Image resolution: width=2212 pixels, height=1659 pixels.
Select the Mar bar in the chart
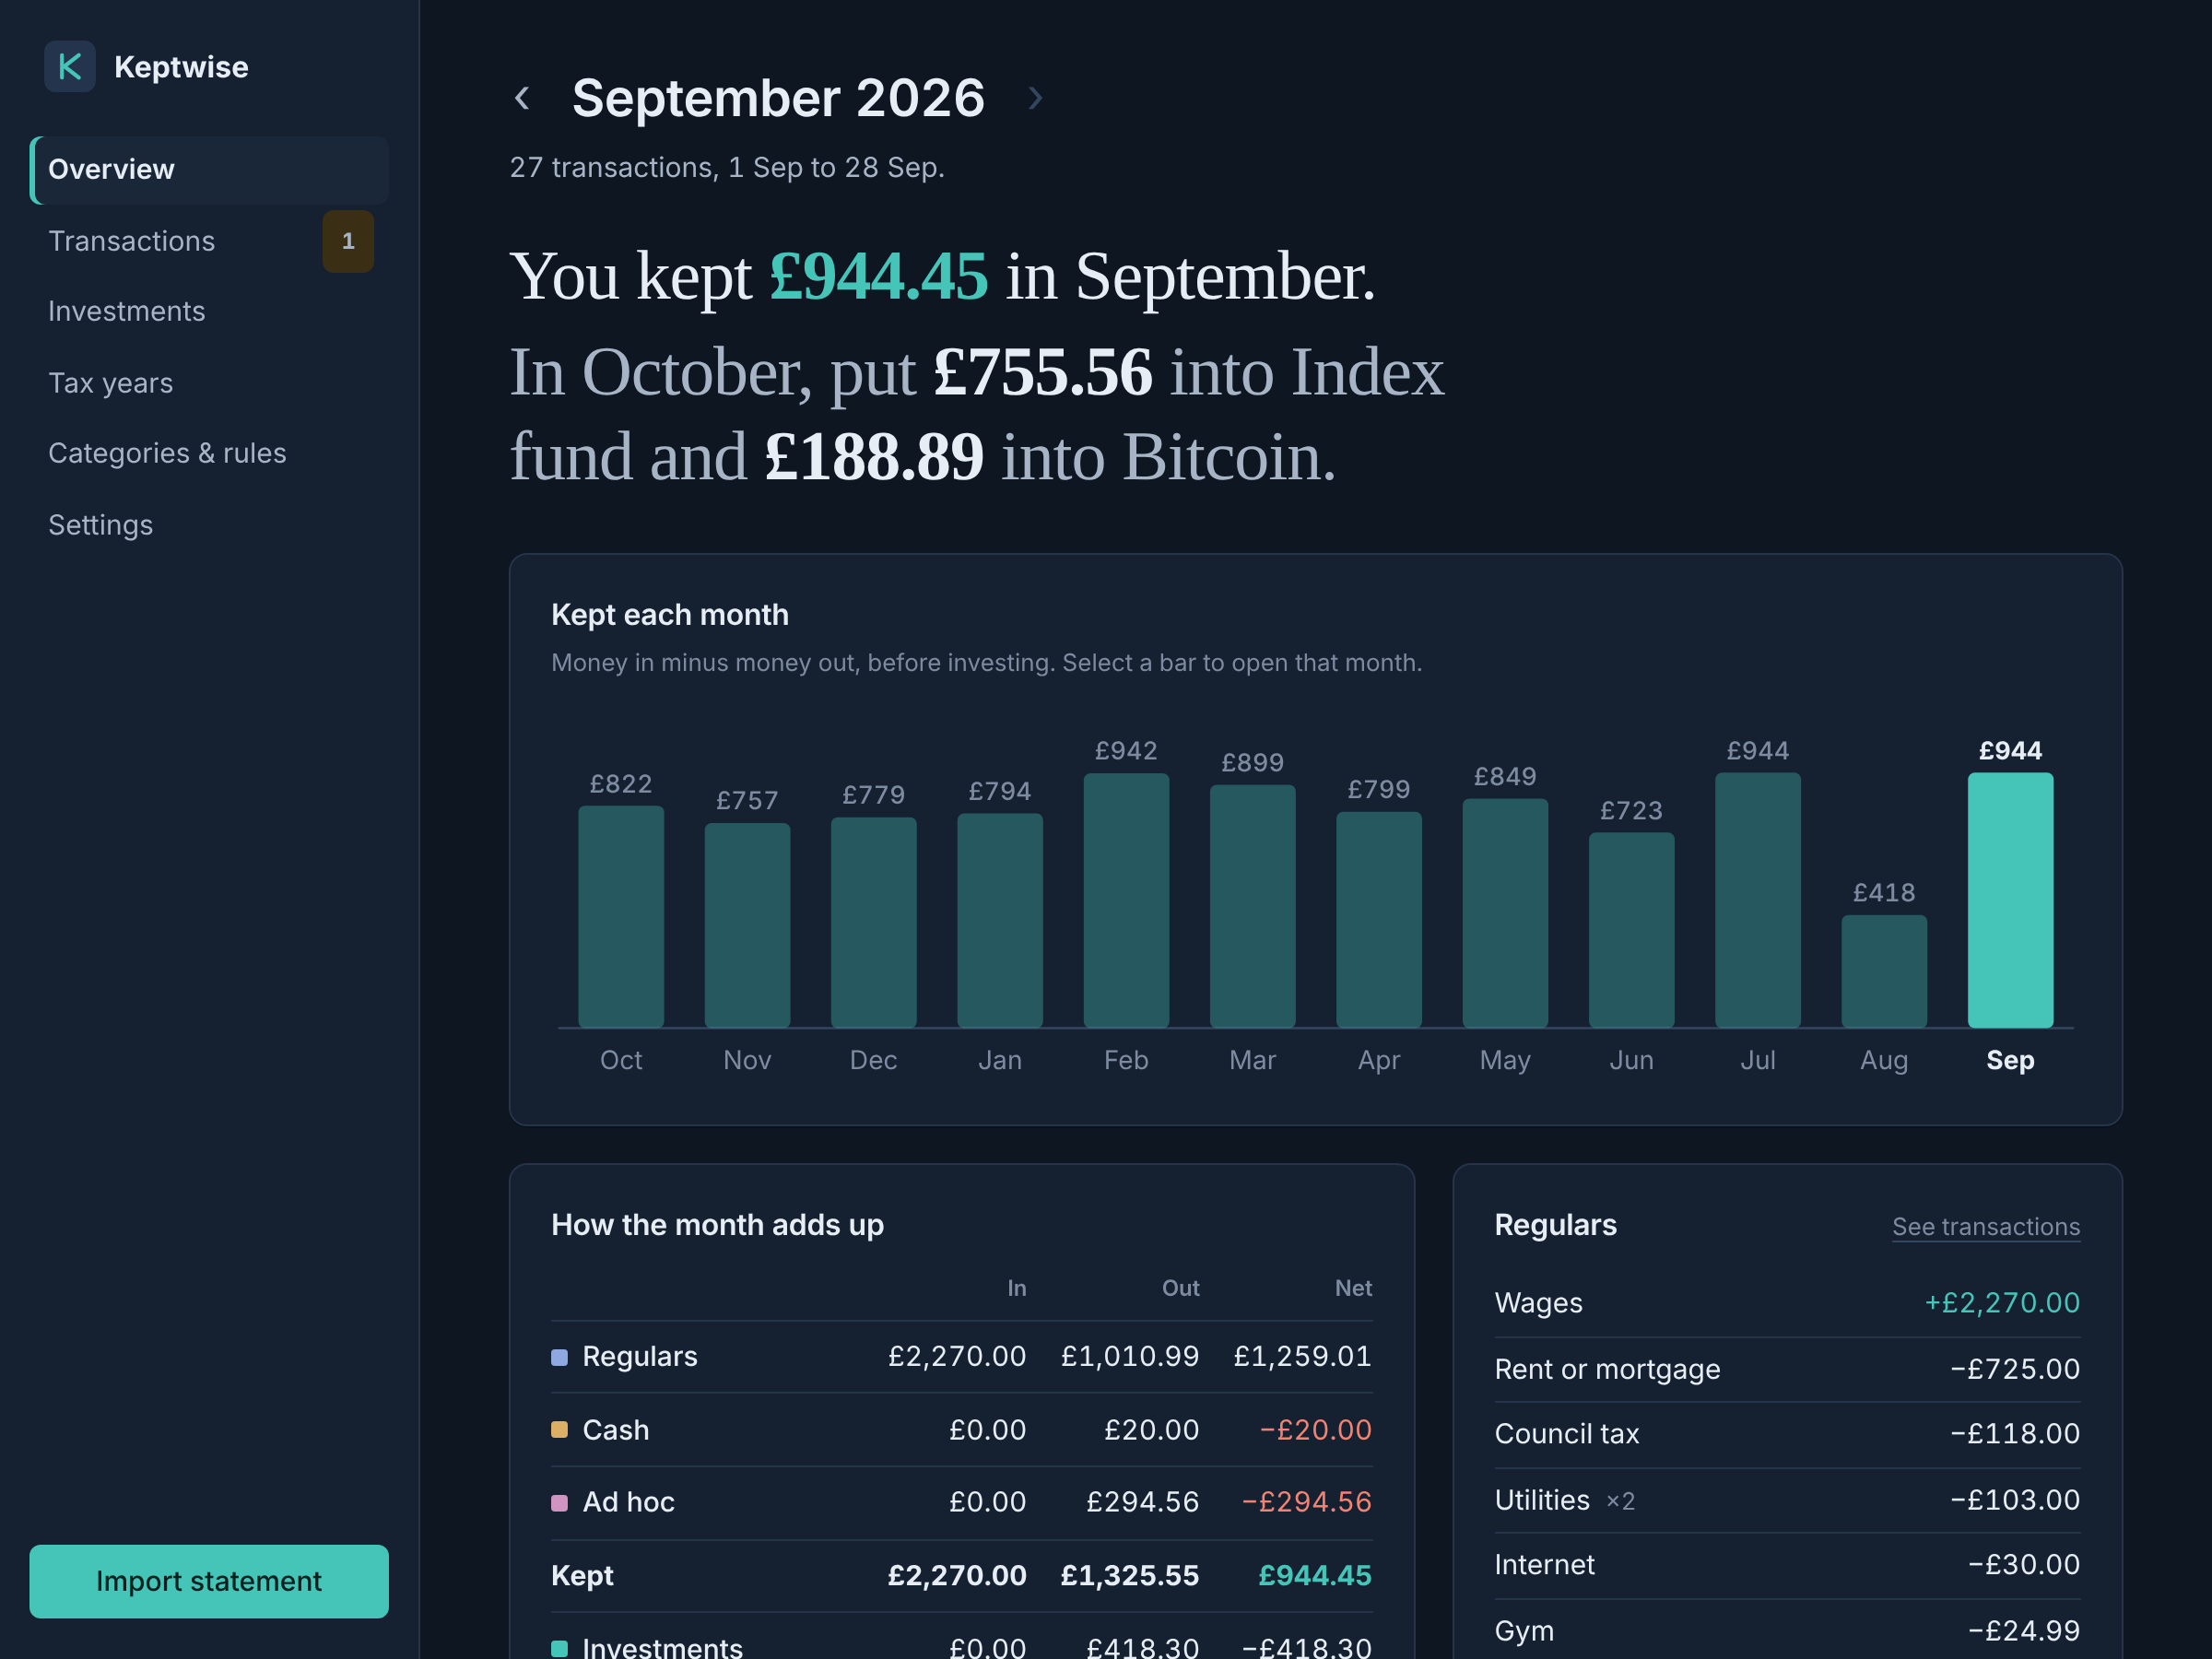(x=1253, y=906)
